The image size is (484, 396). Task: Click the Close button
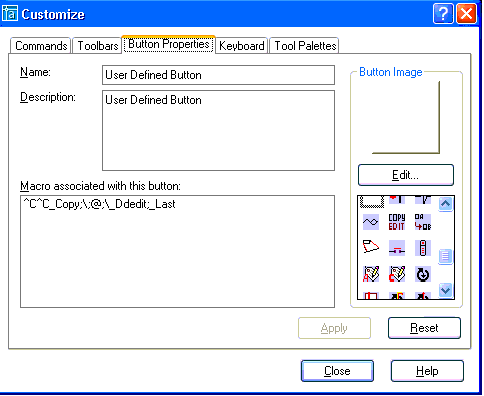[x=337, y=371]
